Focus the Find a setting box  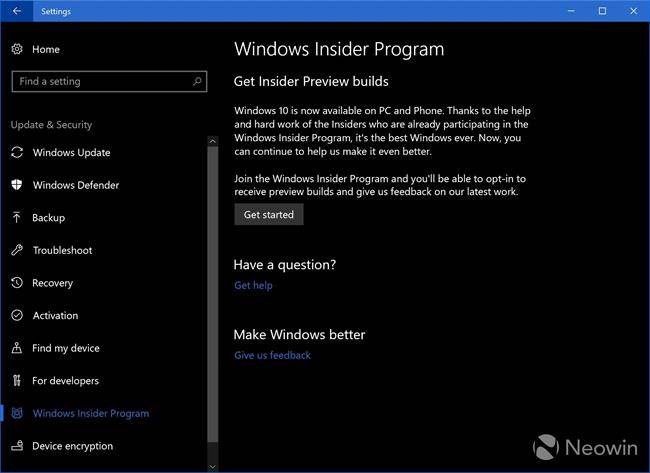click(x=109, y=81)
